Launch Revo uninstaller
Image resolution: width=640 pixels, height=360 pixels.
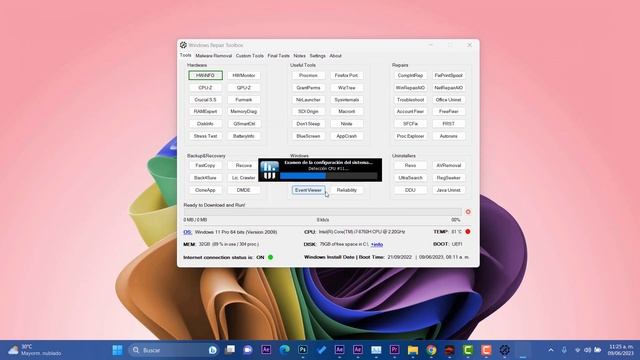pyautogui.click(x=410, y=165)
